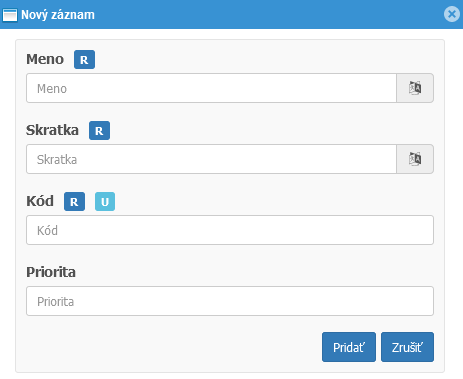Open translations for the Skratka field

click(415, 159)
